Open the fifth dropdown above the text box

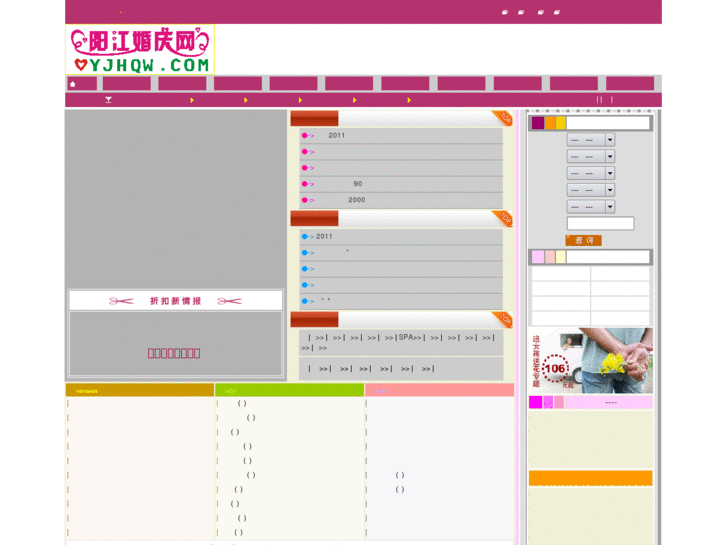pyautogui.click(x=591, y=206)
